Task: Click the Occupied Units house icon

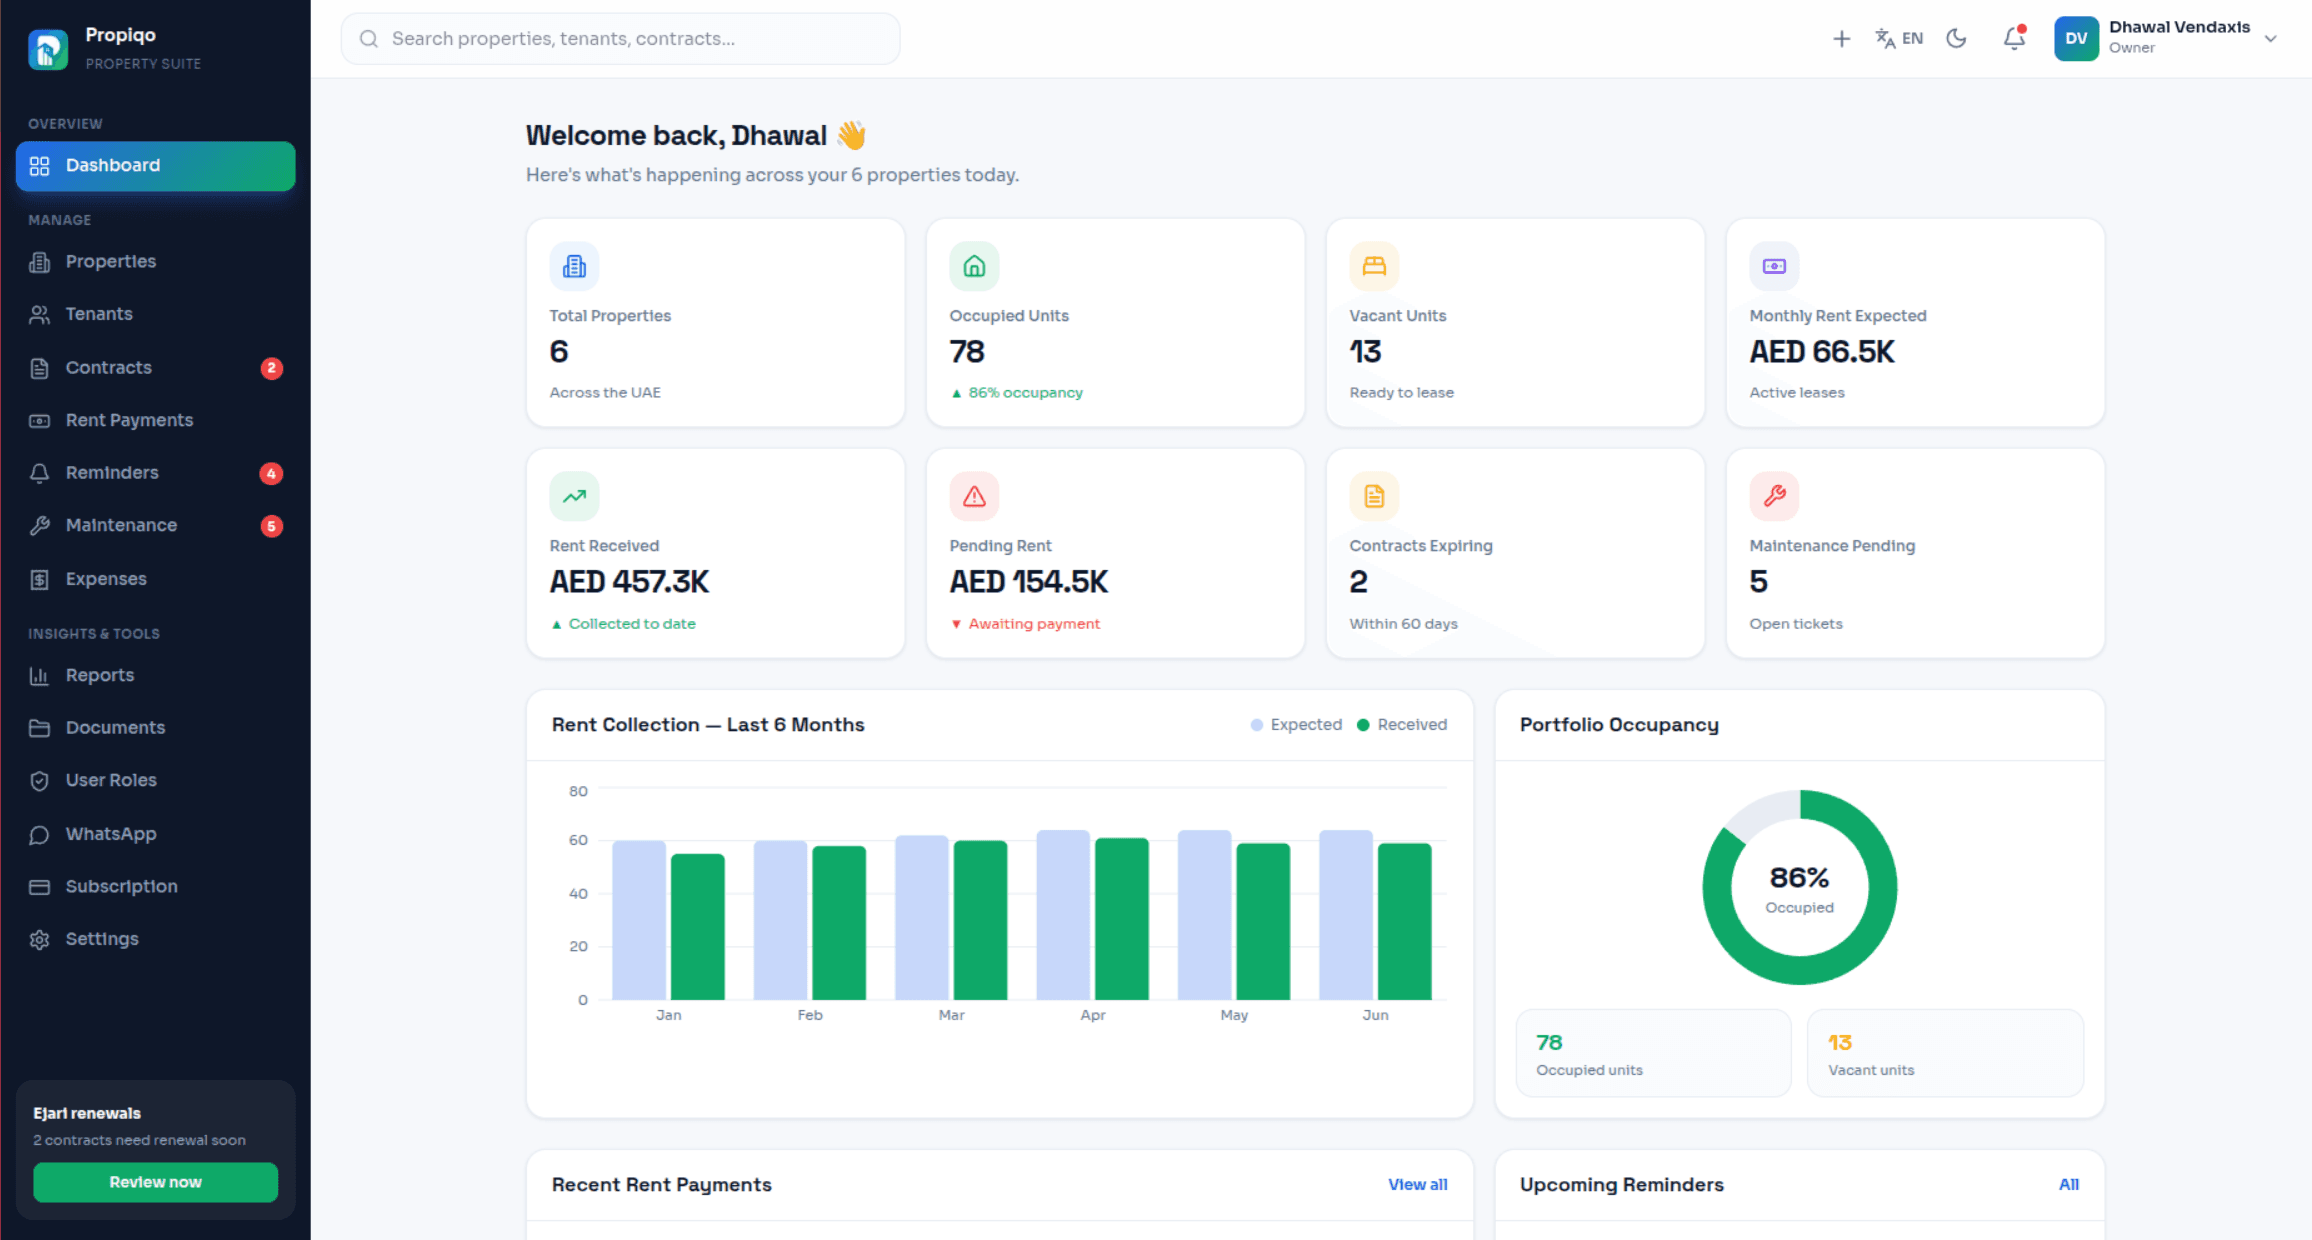Action: 974,266
